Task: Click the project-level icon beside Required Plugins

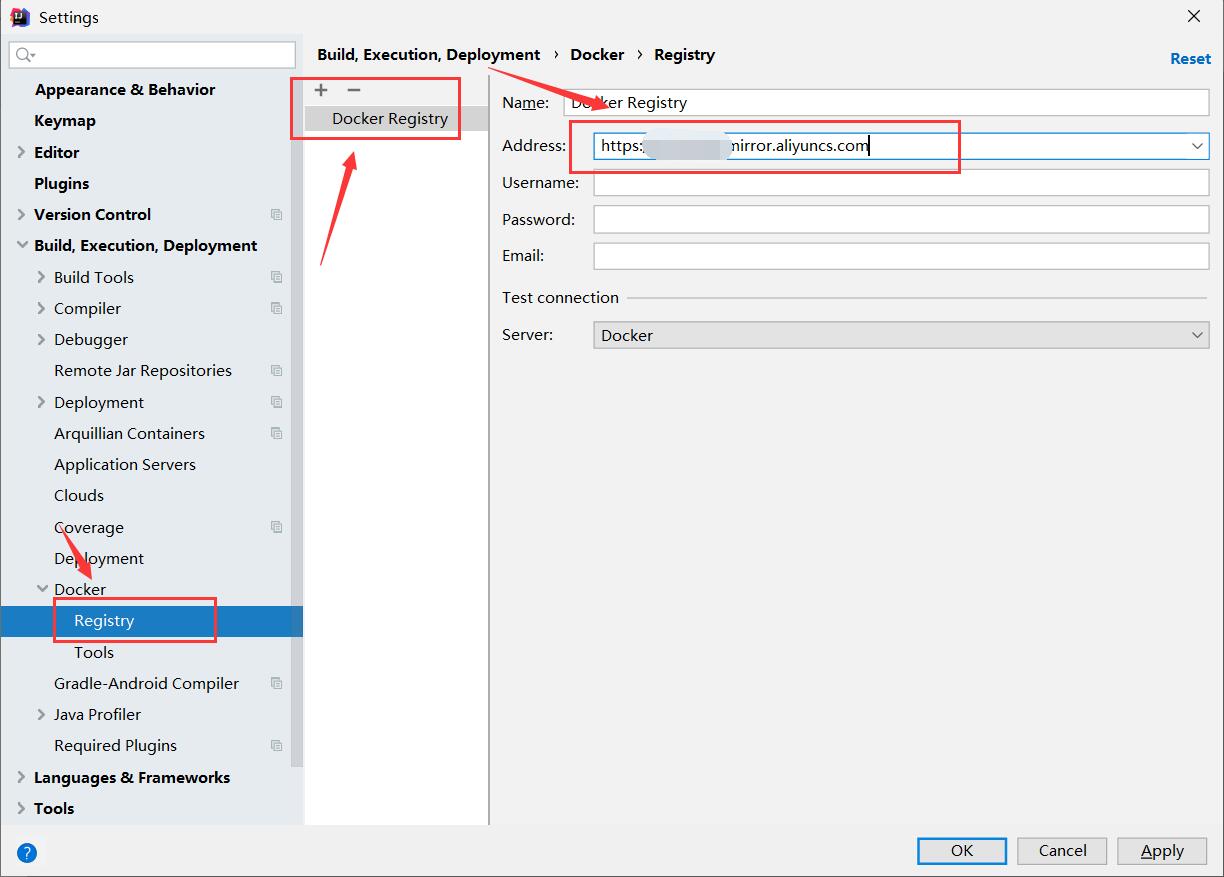Action: coord(276,746)
